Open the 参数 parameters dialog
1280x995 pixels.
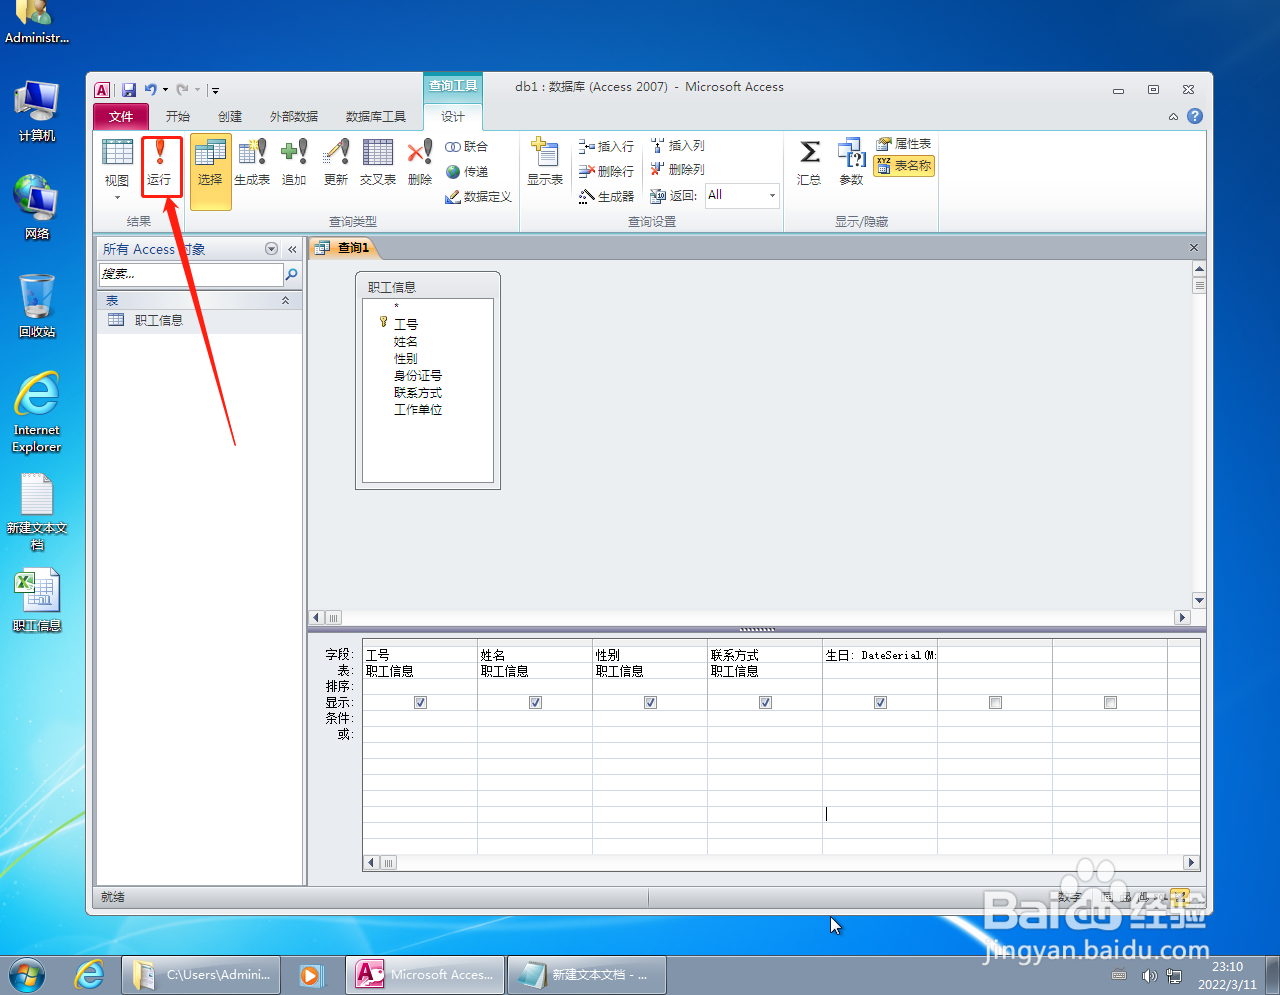tap(851, 164)
